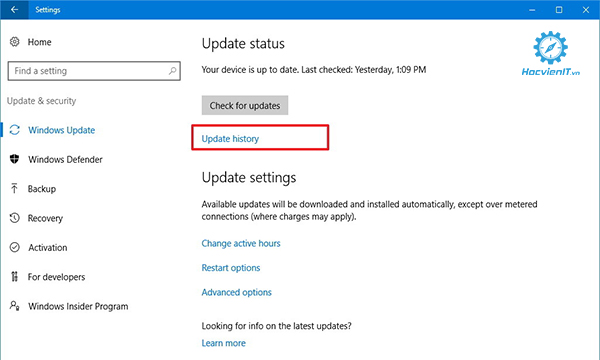Click the Activation checkmark circle icon
600x360 pixels.
(x=15, y=248)
